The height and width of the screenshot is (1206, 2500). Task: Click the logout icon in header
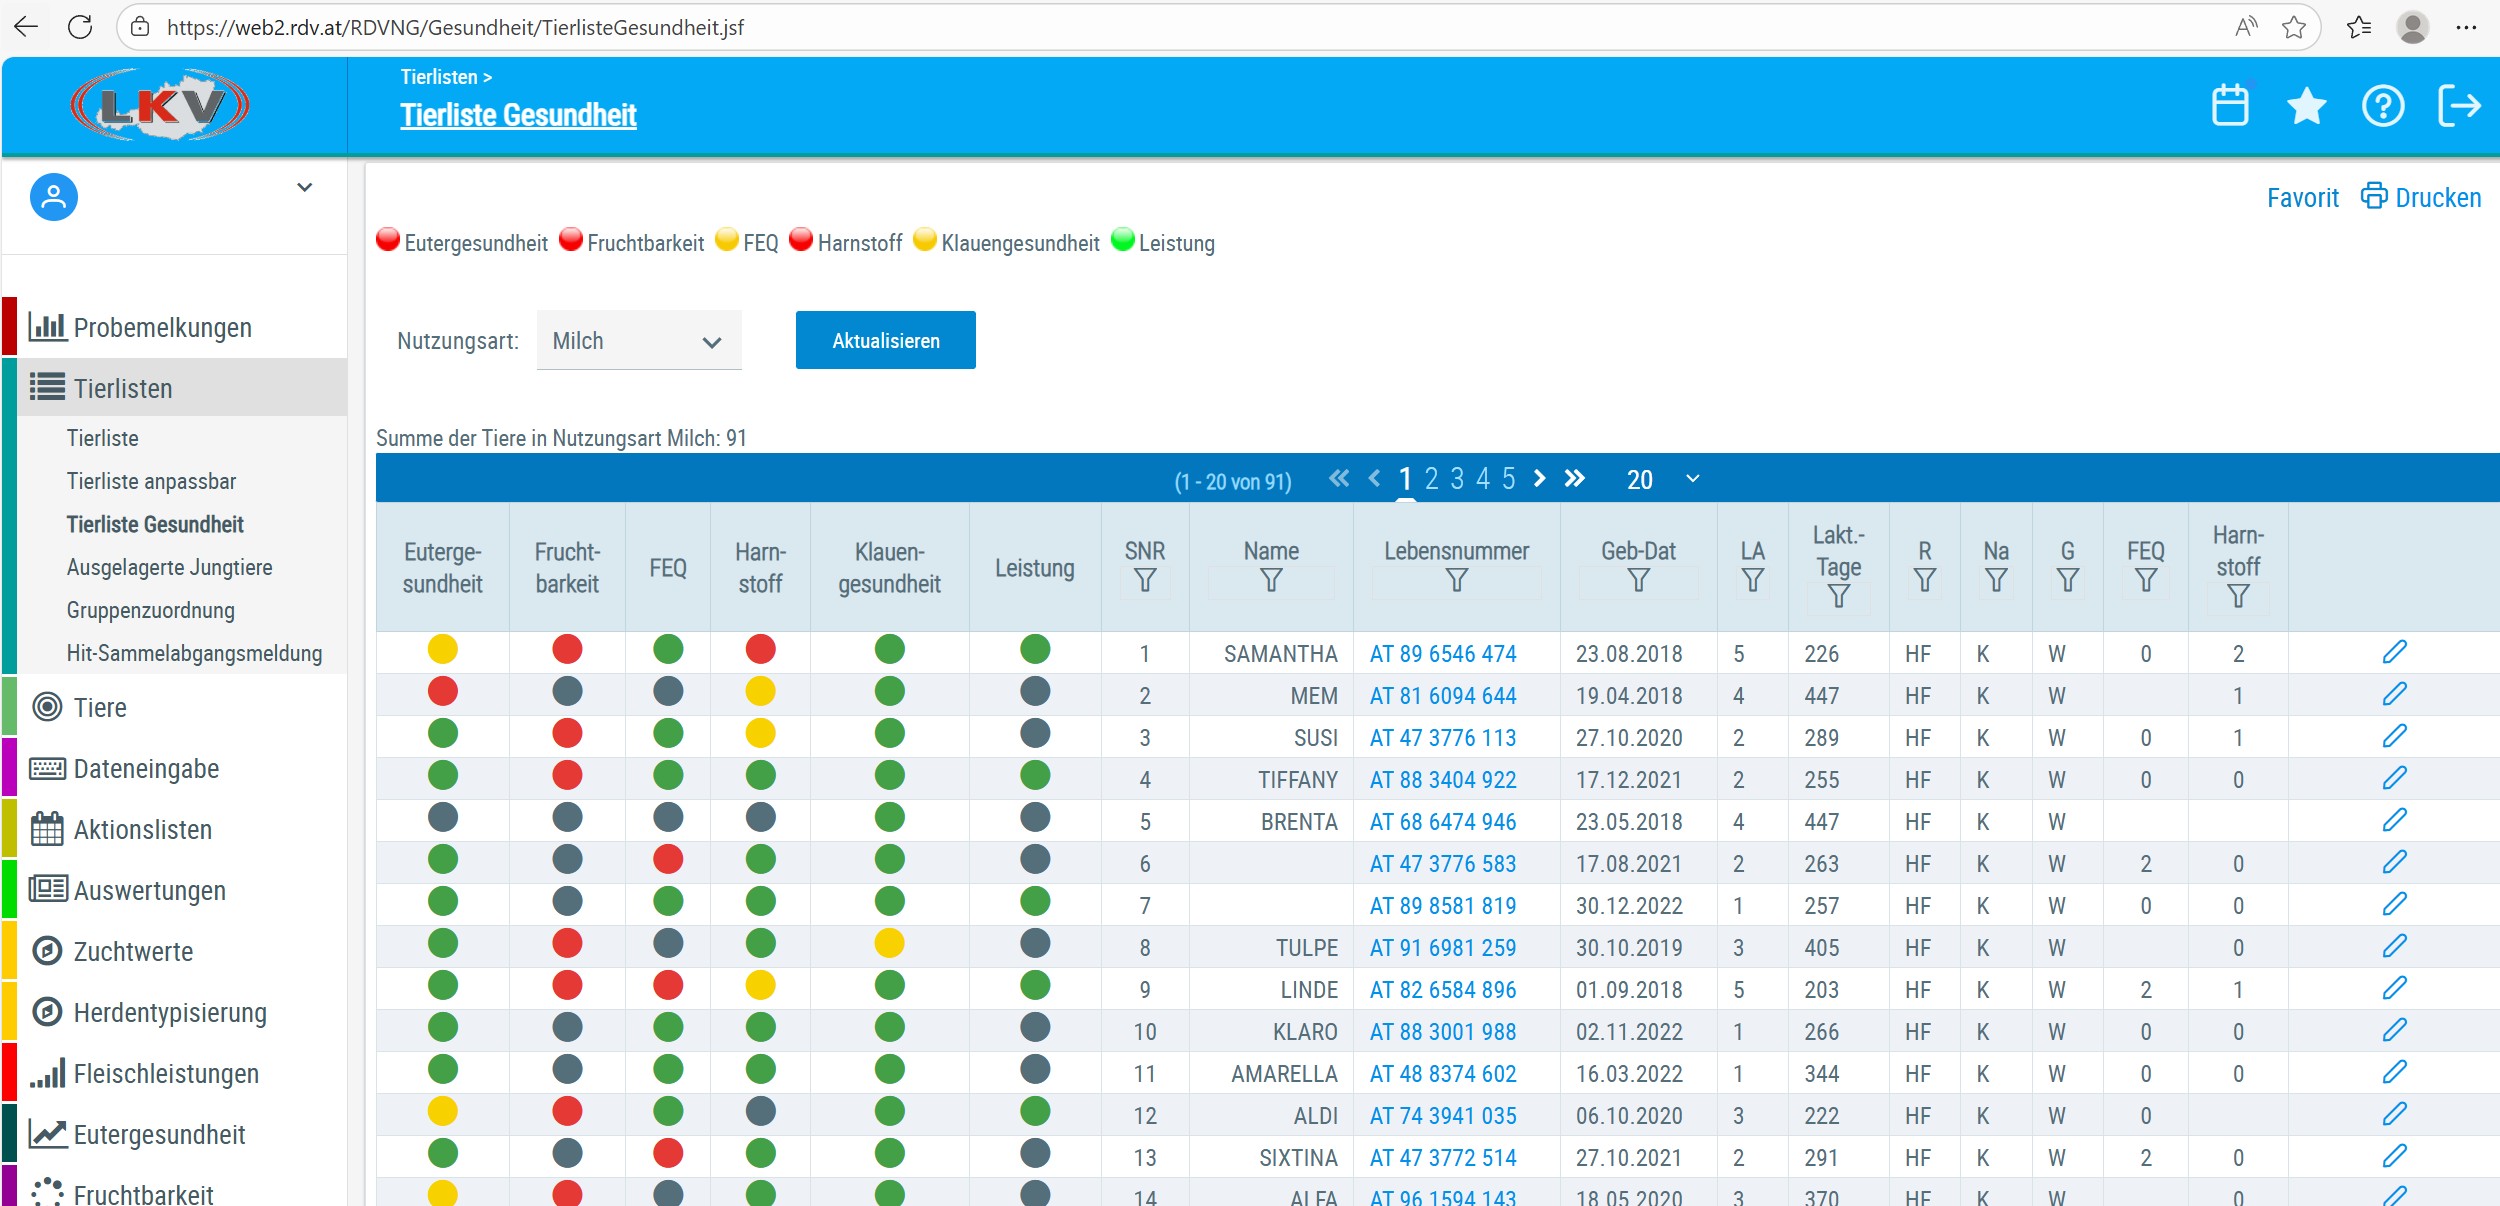tap(2458, 105)
